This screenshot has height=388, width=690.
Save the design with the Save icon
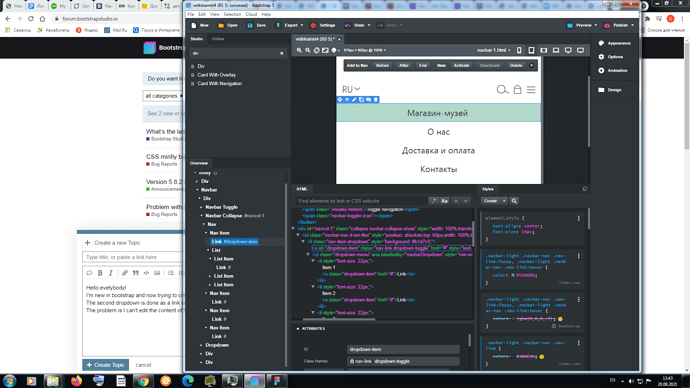click(250, 26)
